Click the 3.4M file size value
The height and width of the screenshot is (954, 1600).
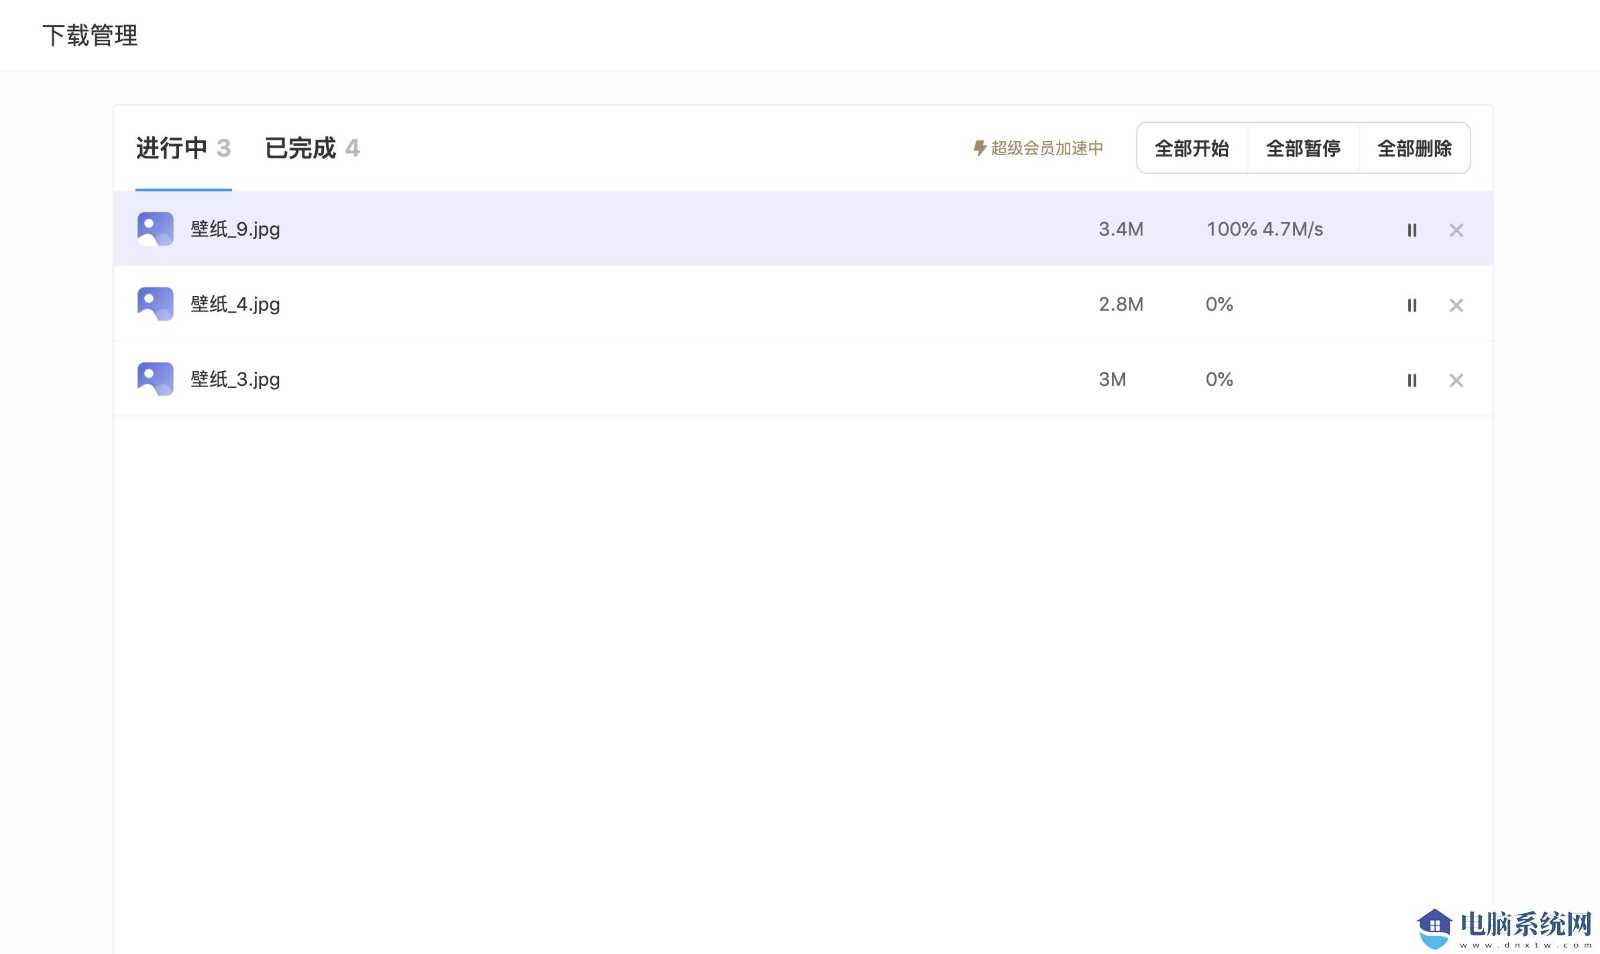click(1121, 229)
